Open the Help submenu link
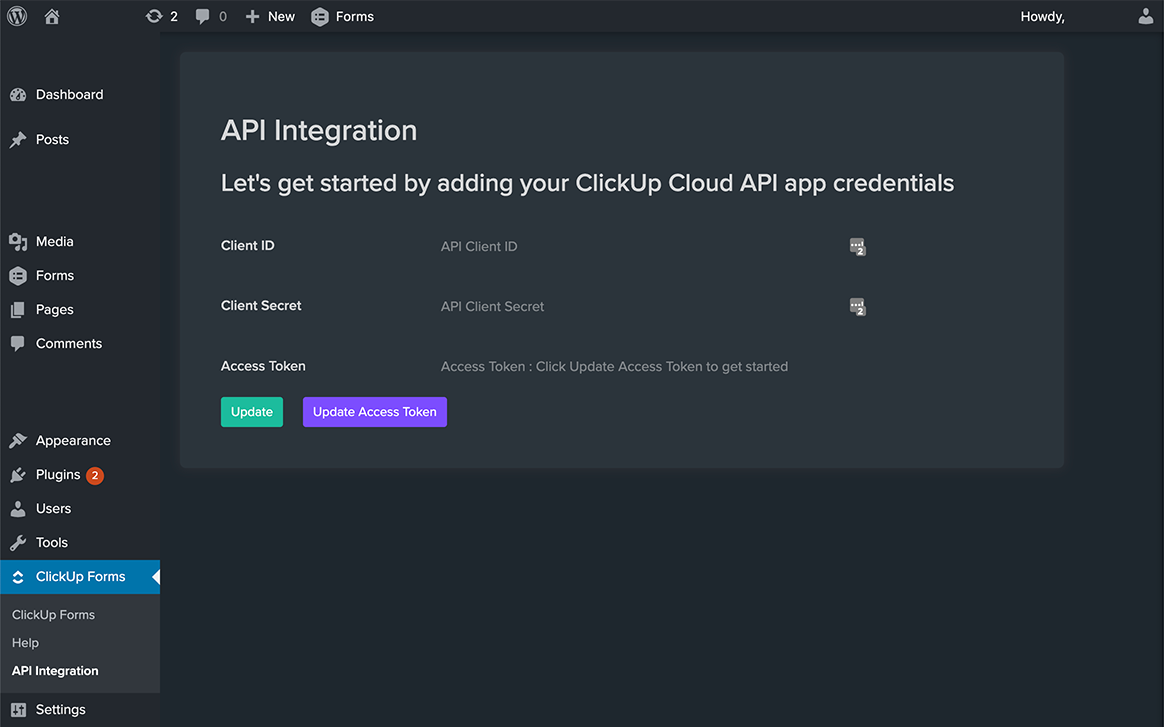Image resolution: width=1164 pixels, height=727 pixels. click(x=25, y=643)
